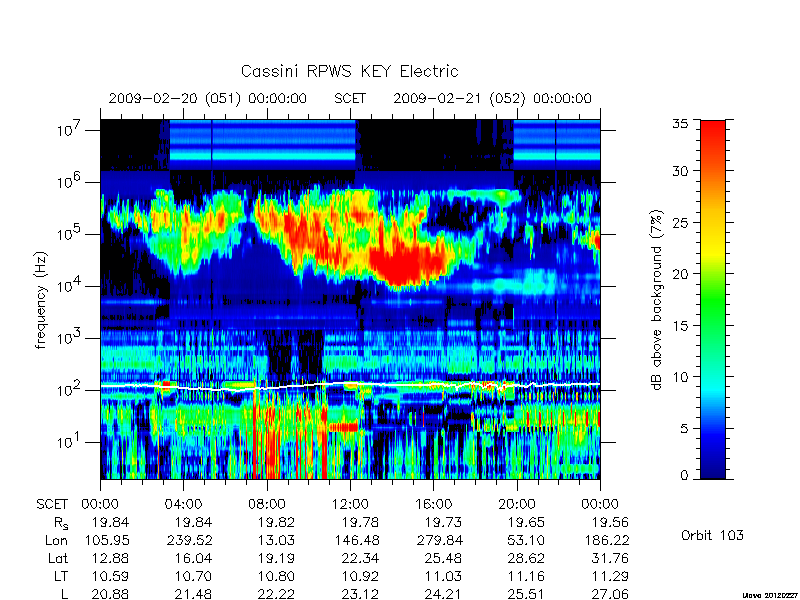
Task: Click the L value '20.88'
Action: coord(110,594)
